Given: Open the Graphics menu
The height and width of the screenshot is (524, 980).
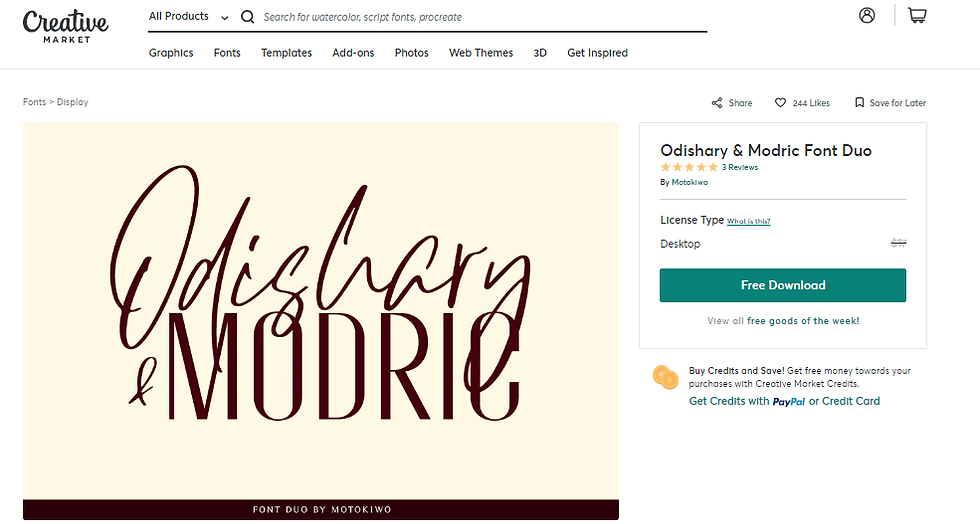Looking at the screenshot, I should 171,53.
